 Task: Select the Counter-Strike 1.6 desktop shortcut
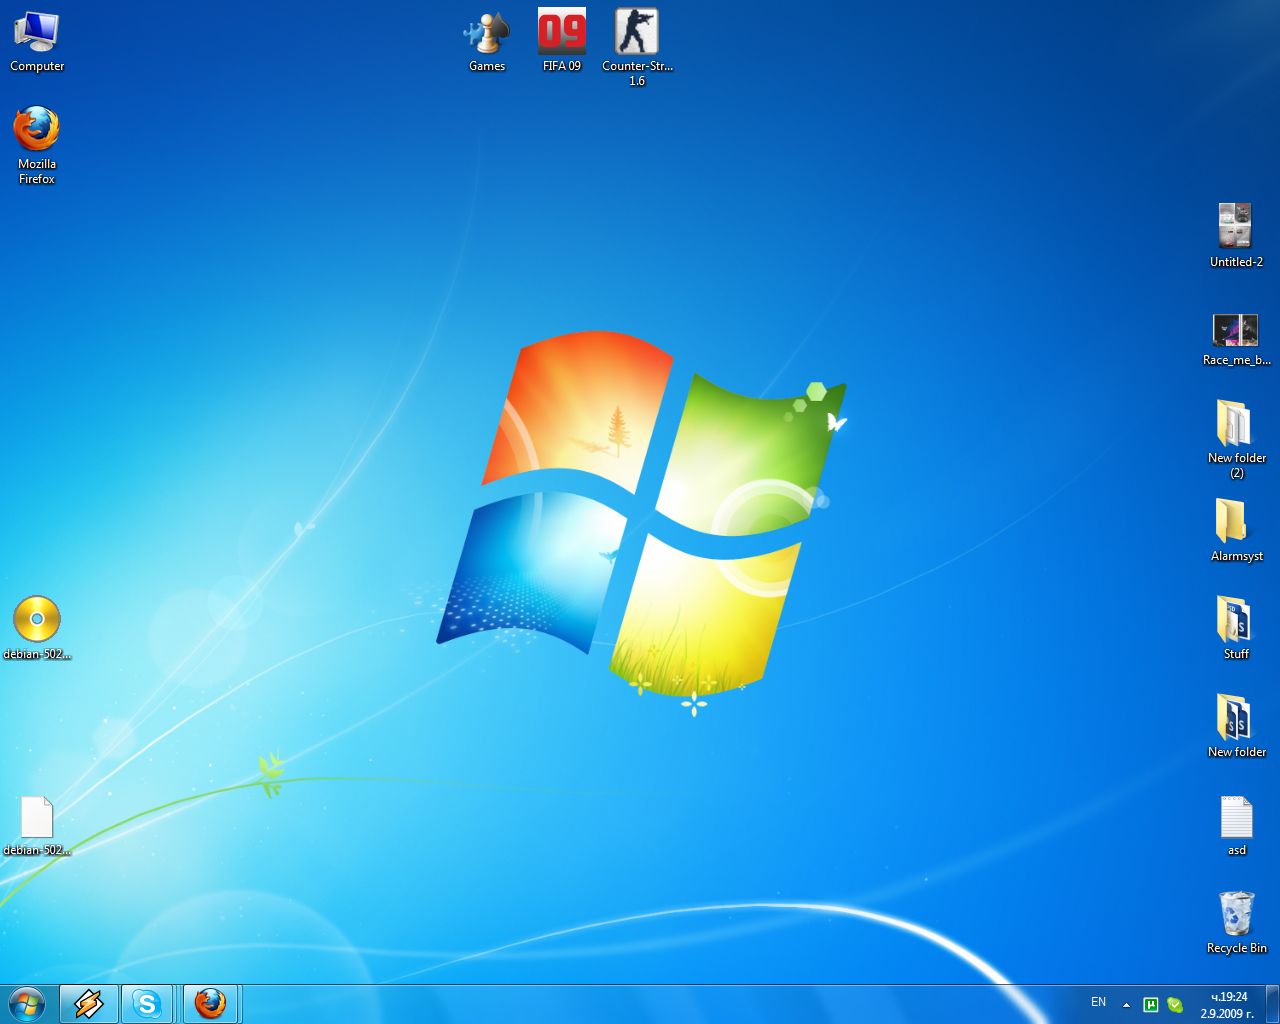coord(637,48)
